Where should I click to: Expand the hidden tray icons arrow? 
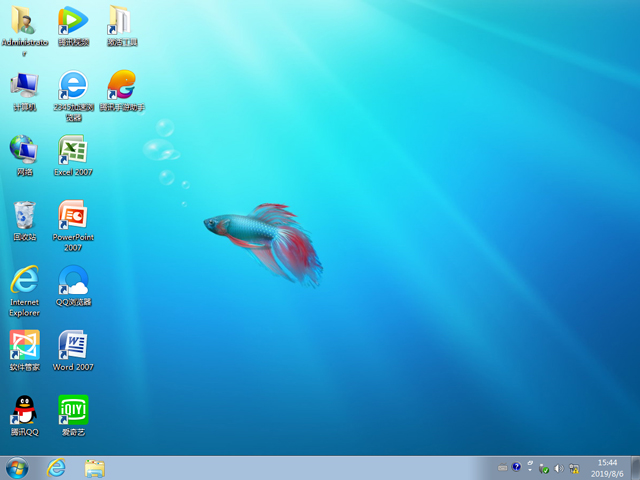click(531, 468)
